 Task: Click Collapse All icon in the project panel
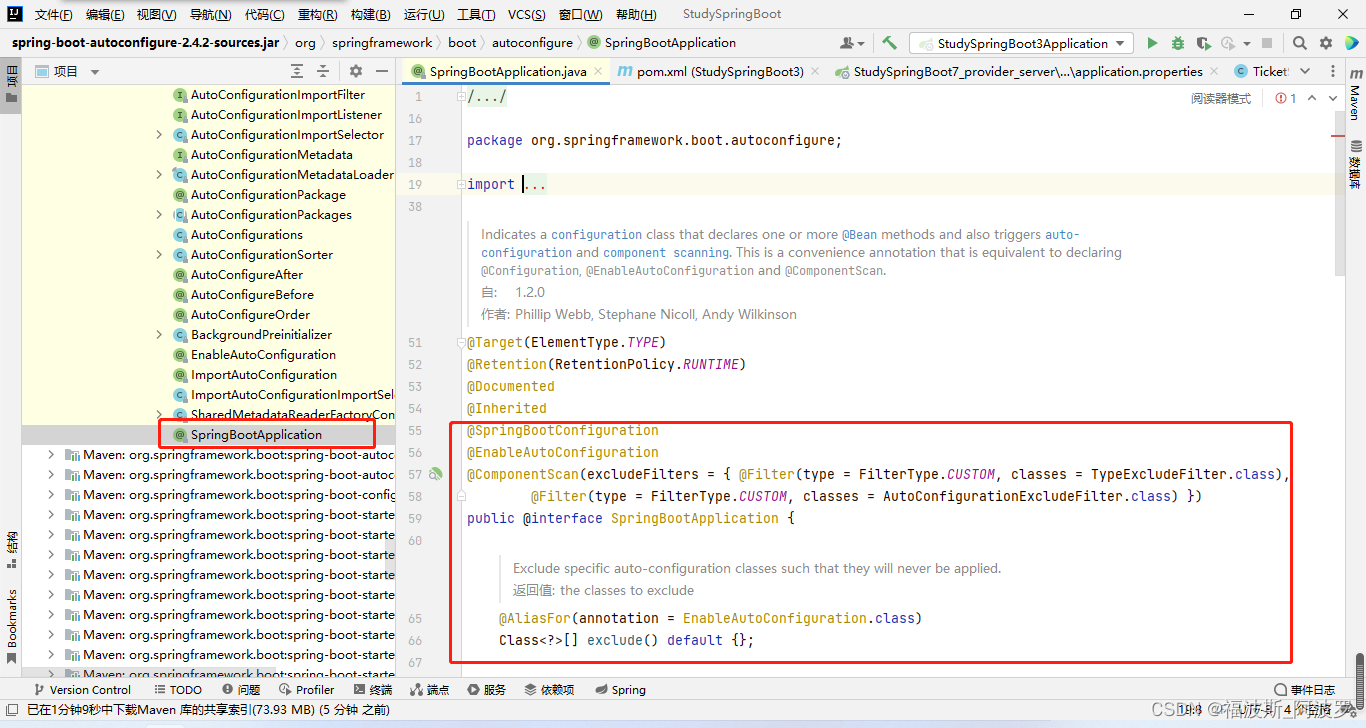coord(323,71)
